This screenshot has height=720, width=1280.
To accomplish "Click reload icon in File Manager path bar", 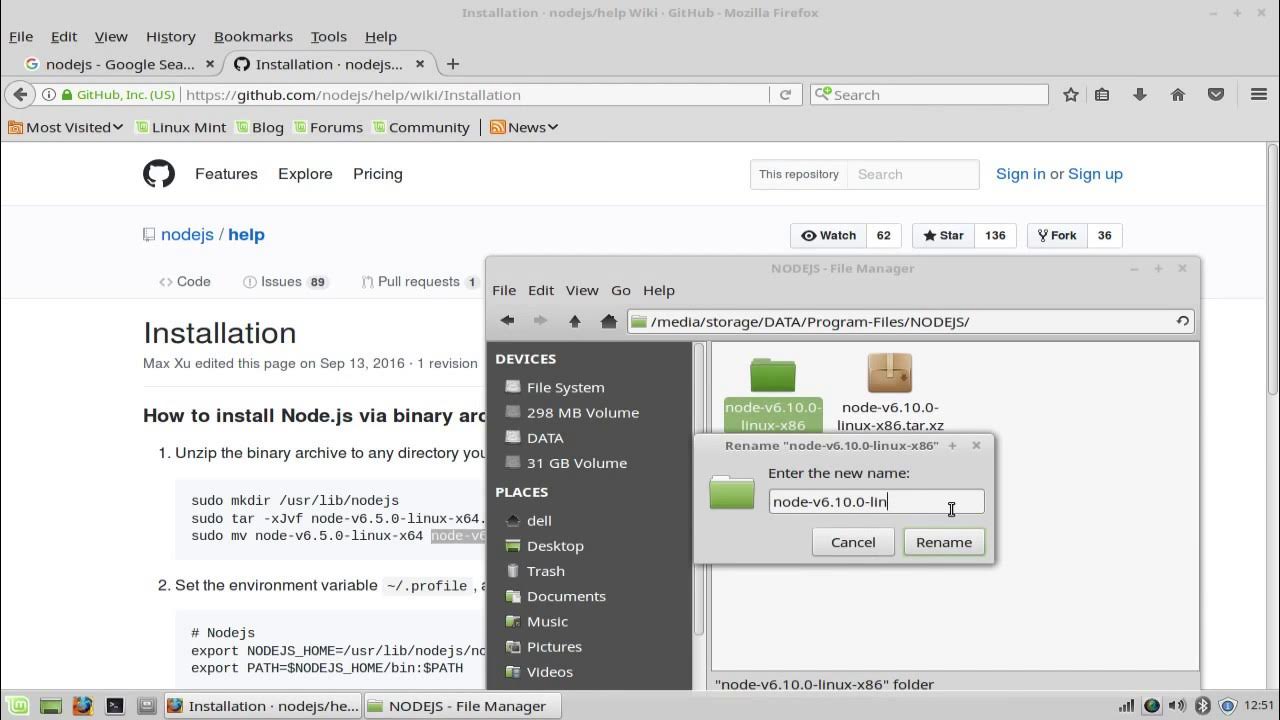I will pyautogui.click(x=1182, y=321).
